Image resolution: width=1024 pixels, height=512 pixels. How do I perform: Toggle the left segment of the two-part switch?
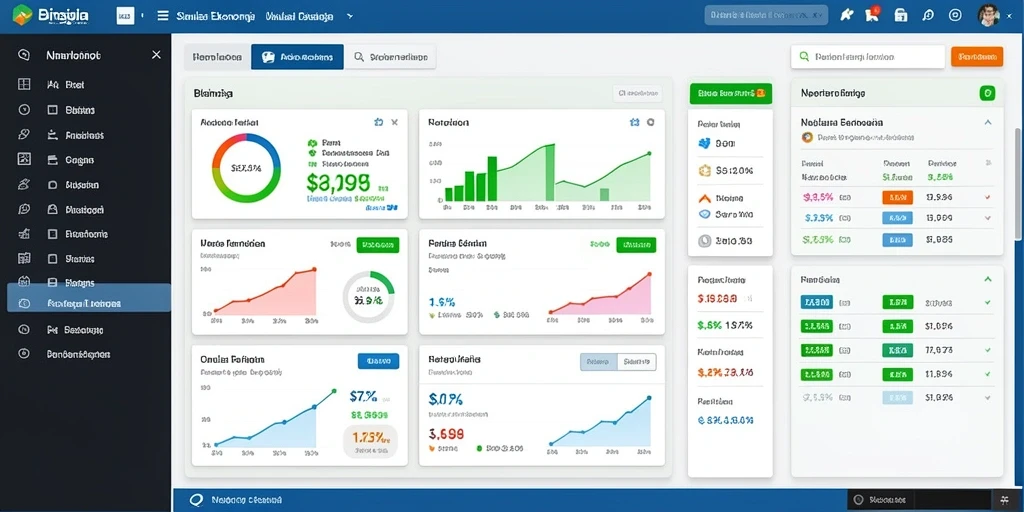pyautogui.click(x=599, y=361)
